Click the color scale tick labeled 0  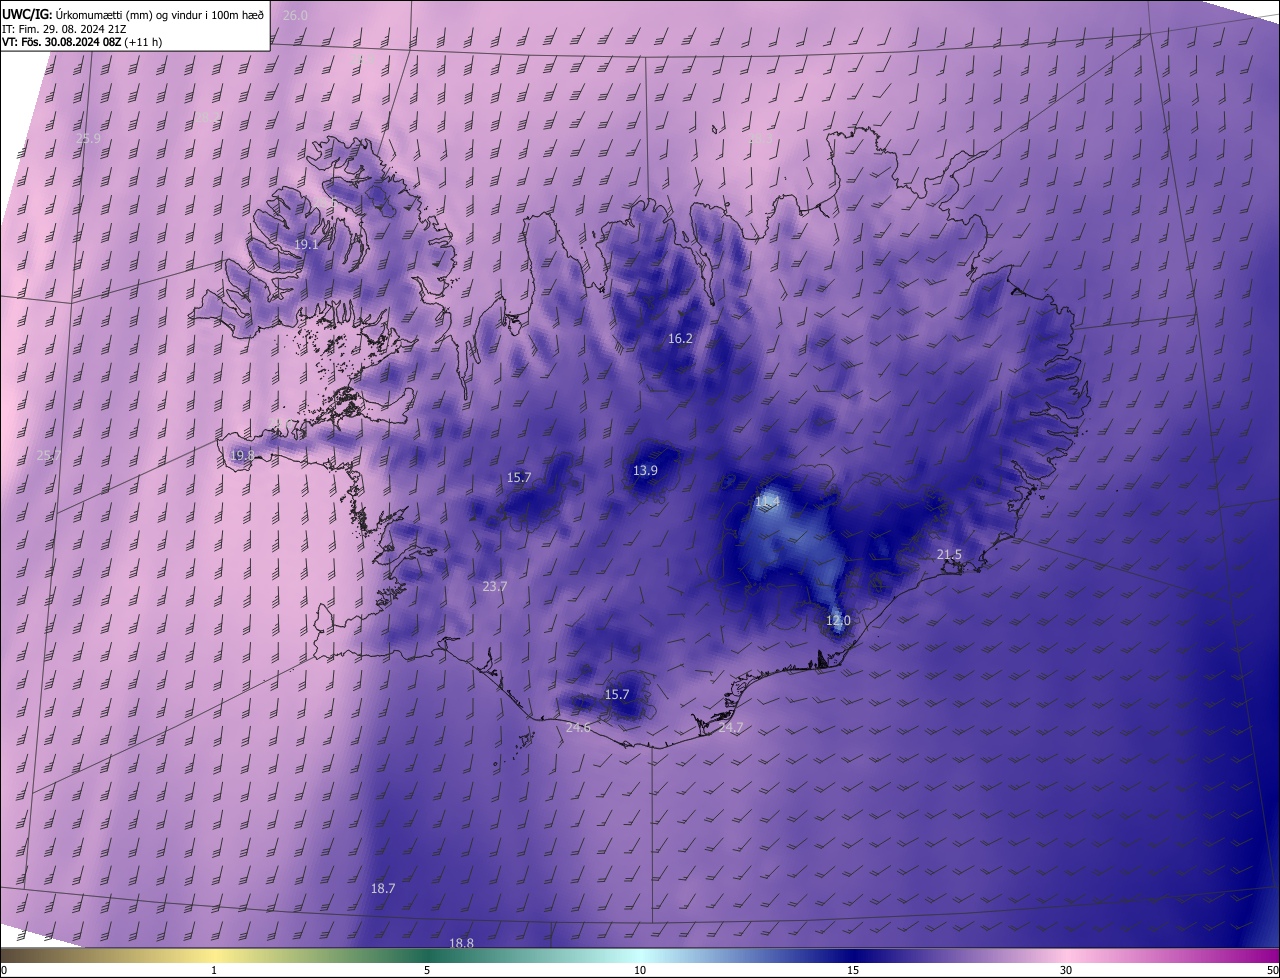[x=4, y=971]
